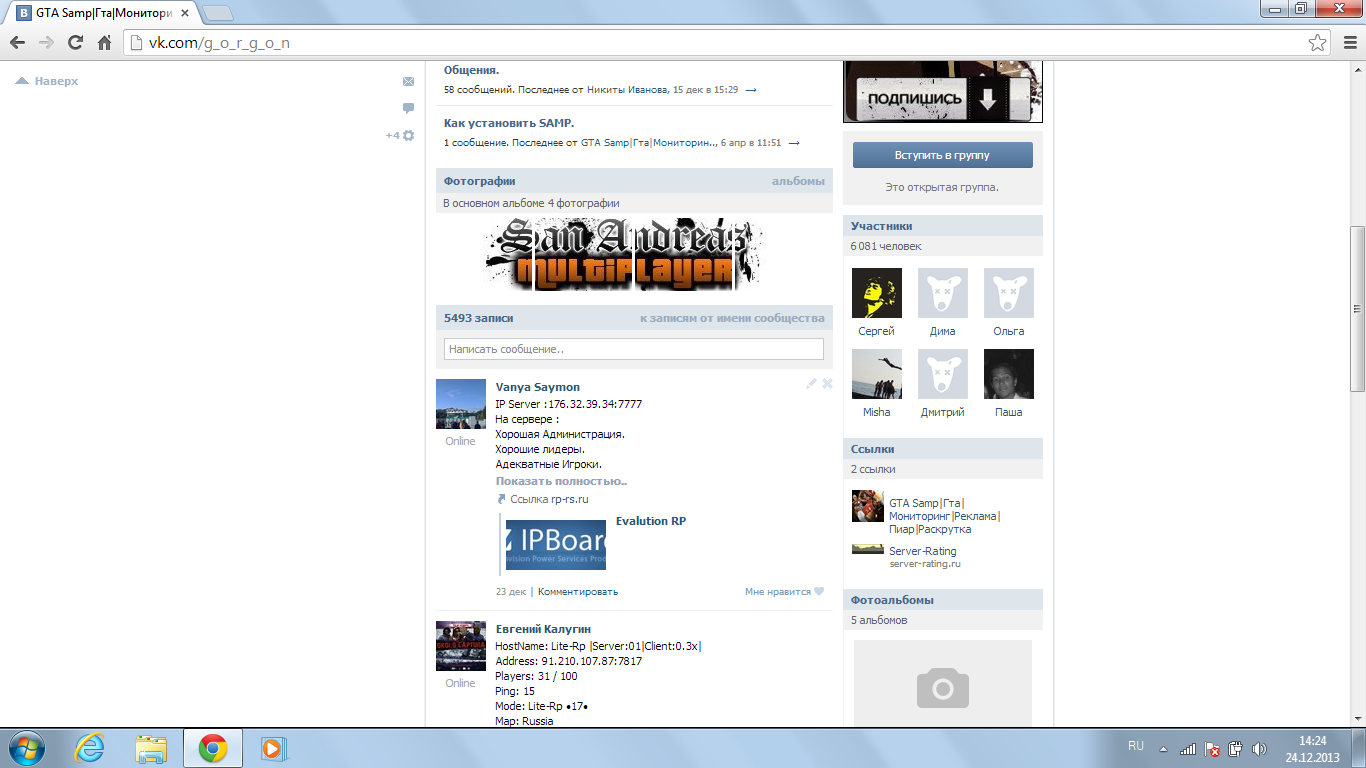Image resolution: width=1366 pixels, height=768 pixels.
Task: Open the empty photo album camera placeholder
Action: click(943, 684)
